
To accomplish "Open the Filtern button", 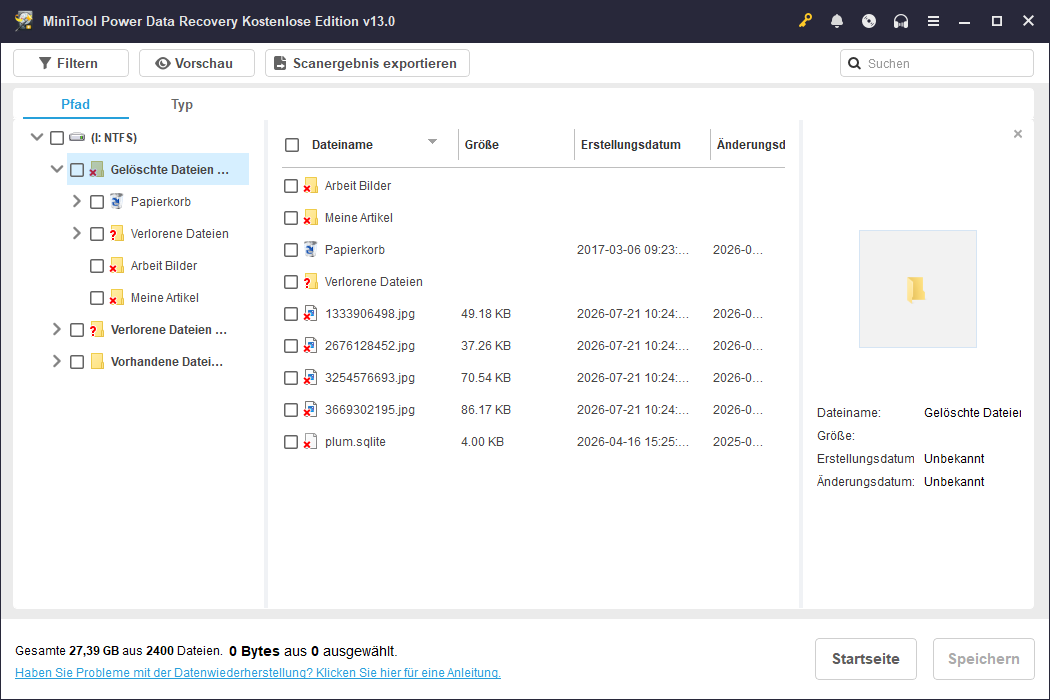I will [x=71, y=63].
